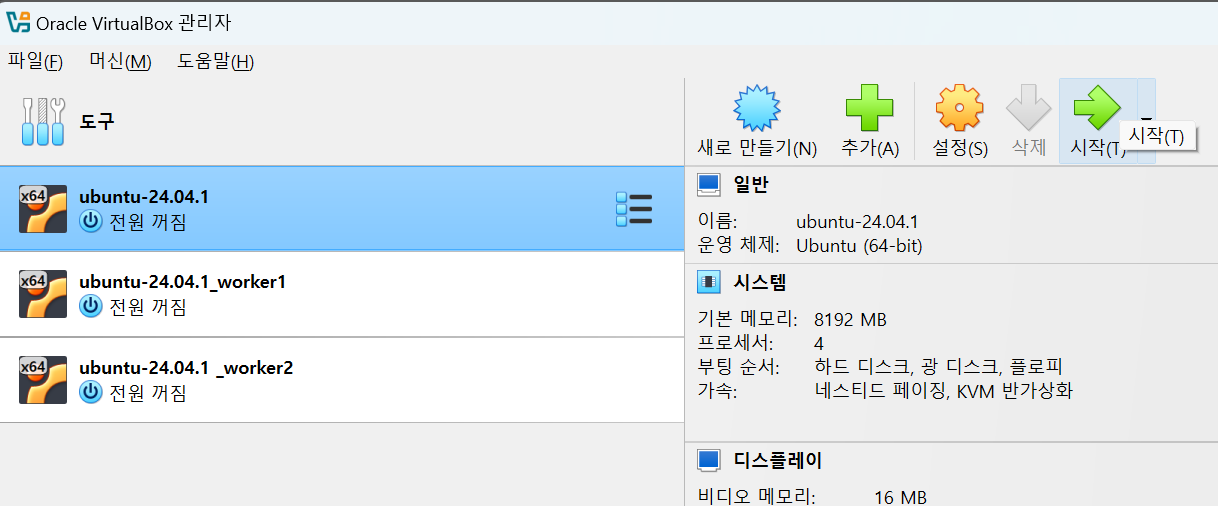
Task: Click the 일반 section monitor icon
Action: click(x=709, y=185)
